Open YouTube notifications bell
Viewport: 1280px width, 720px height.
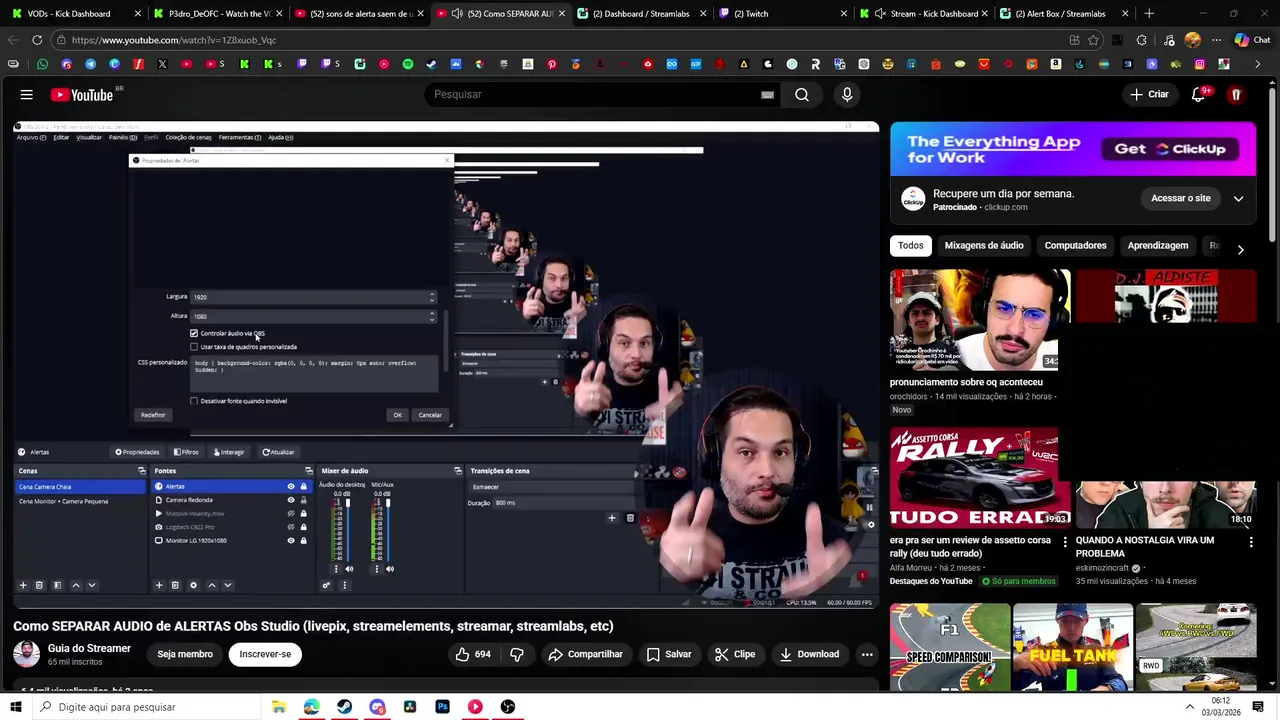(x=1198, y=94)
